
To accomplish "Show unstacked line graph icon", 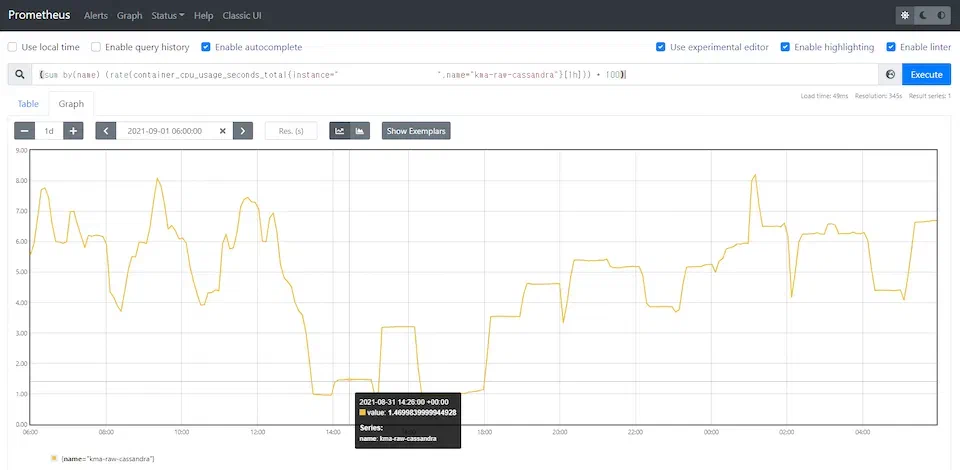I will click(340, 131).
